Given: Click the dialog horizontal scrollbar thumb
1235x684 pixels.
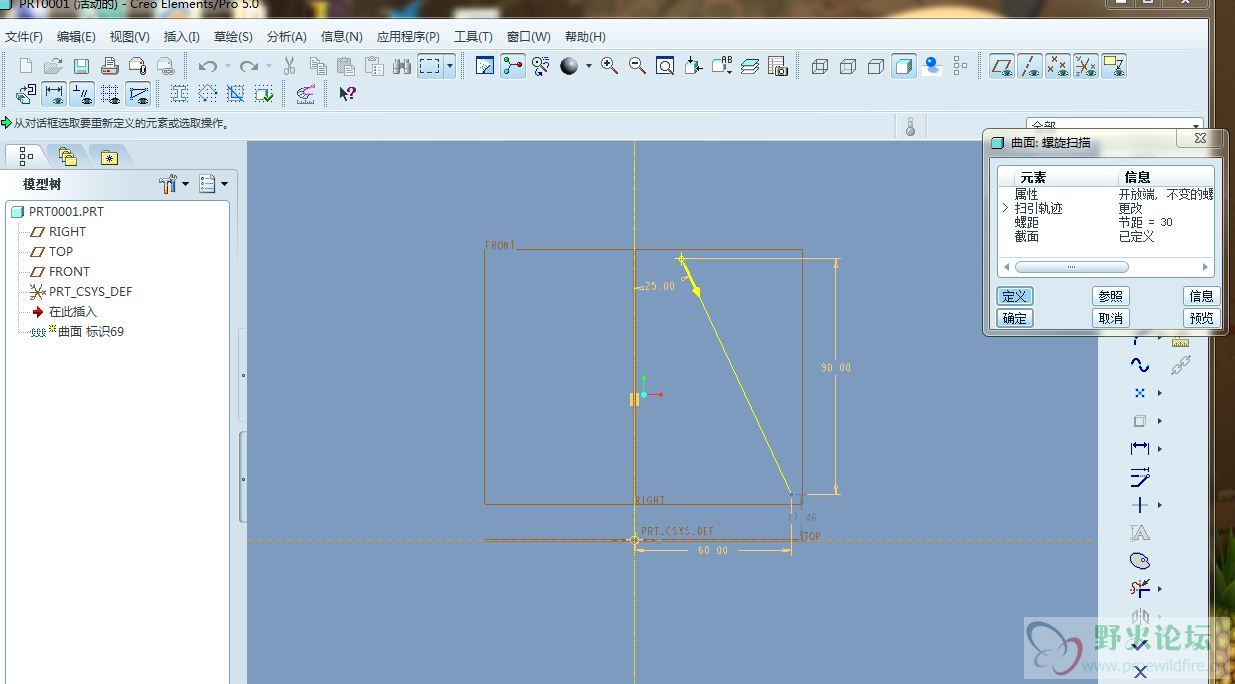Looking at the screenshot, I should point(1072,267).
